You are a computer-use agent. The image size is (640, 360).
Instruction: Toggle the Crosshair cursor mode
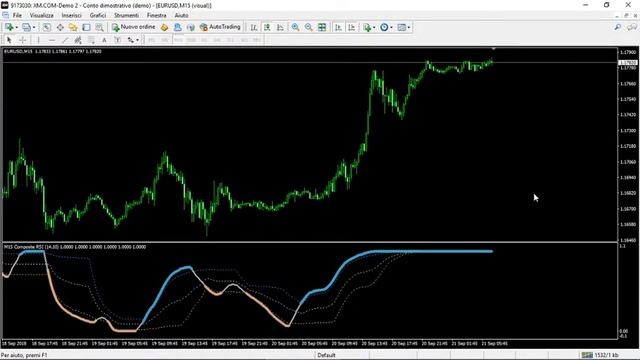[x=22, y=40]
